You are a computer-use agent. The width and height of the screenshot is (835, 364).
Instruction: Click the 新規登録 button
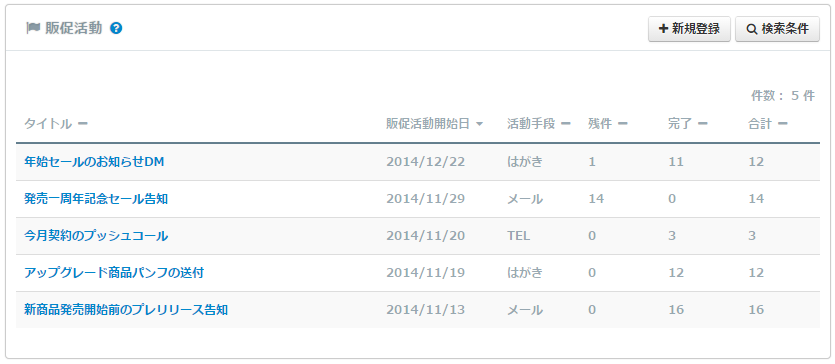point(689,29)
